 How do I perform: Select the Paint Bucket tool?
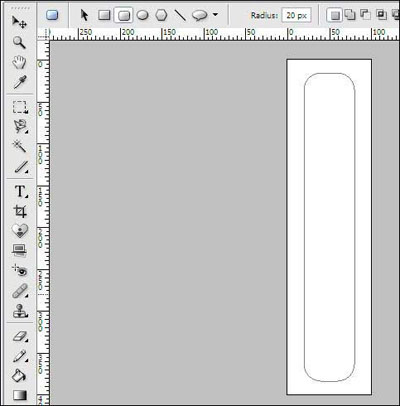pyautogui.click(x=19, y=376)
